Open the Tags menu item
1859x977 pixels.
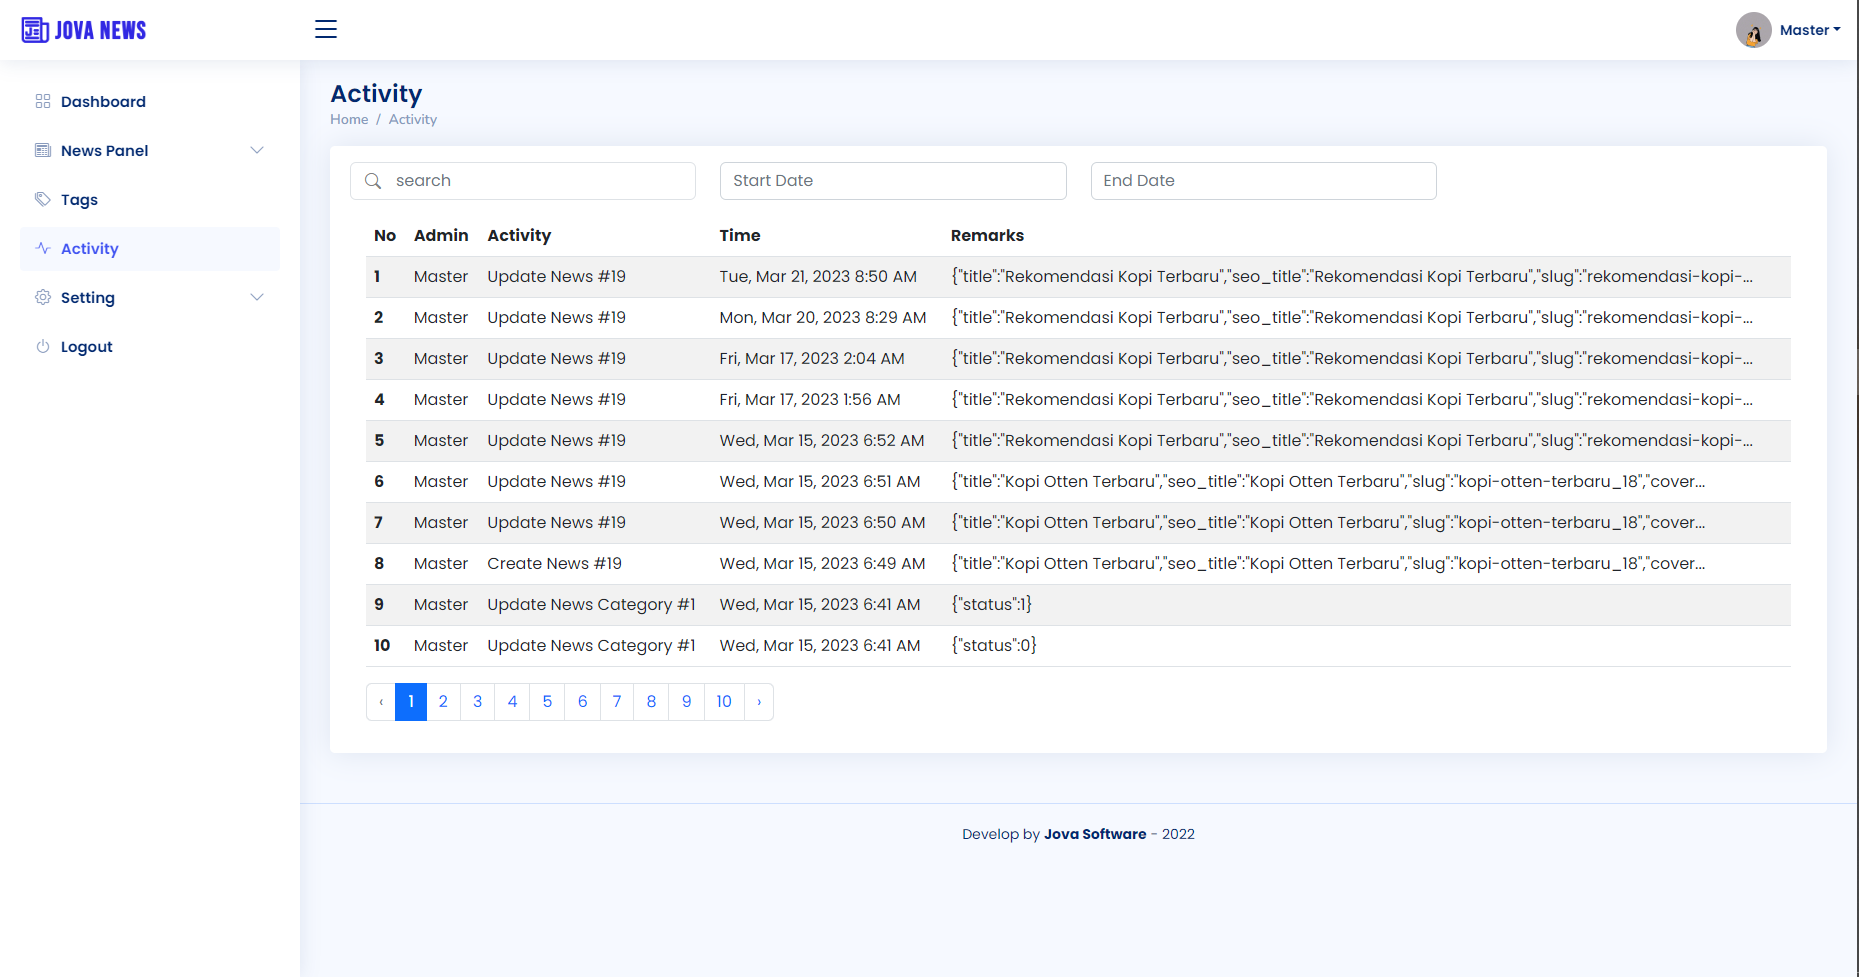(79, 199)
